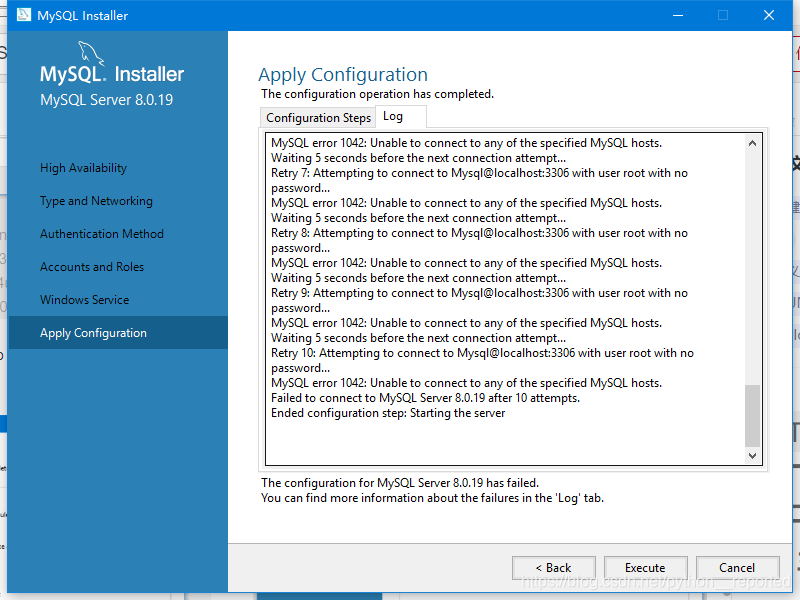Click the 'MySQL Server 8.0.19' sidebar subtitle

[x=107, y=100]
